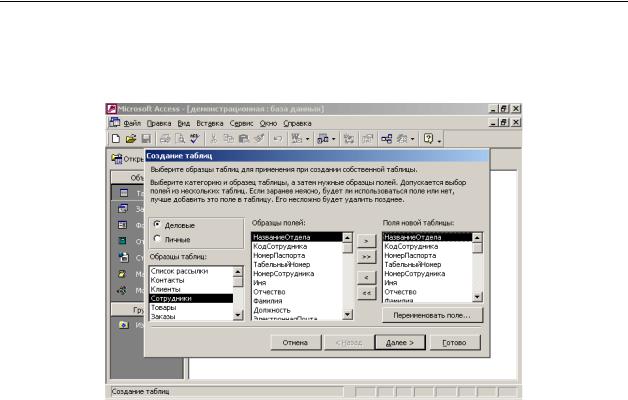Click down arrow of Образцы полей scrollbar
The image size is (628, 400).
[x=347, y=314]
